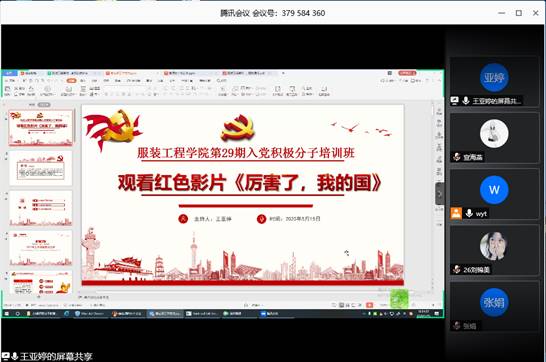Collapse the participant panel with the side arrow

point(440,194)
